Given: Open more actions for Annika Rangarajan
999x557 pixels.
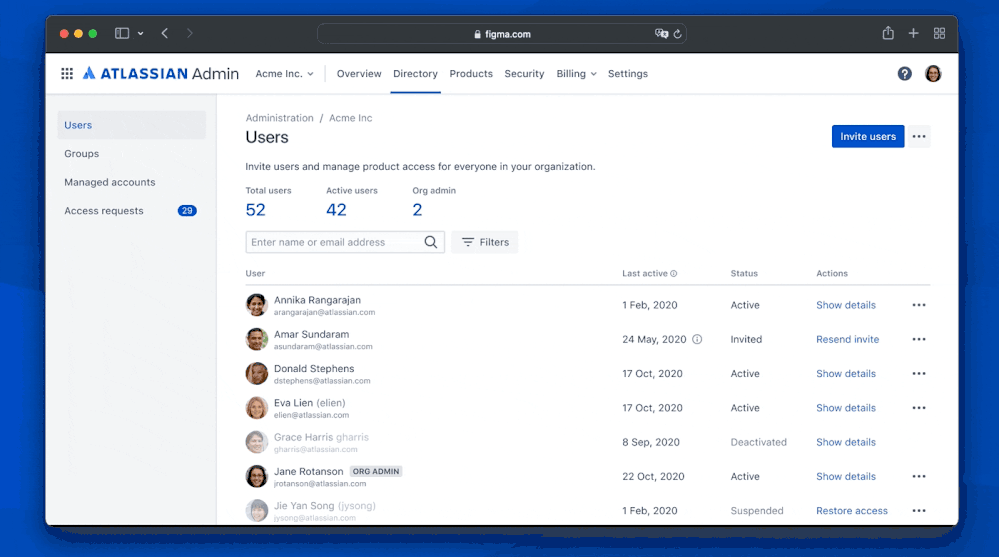Looking at the screenshot, I should point(919,305).
